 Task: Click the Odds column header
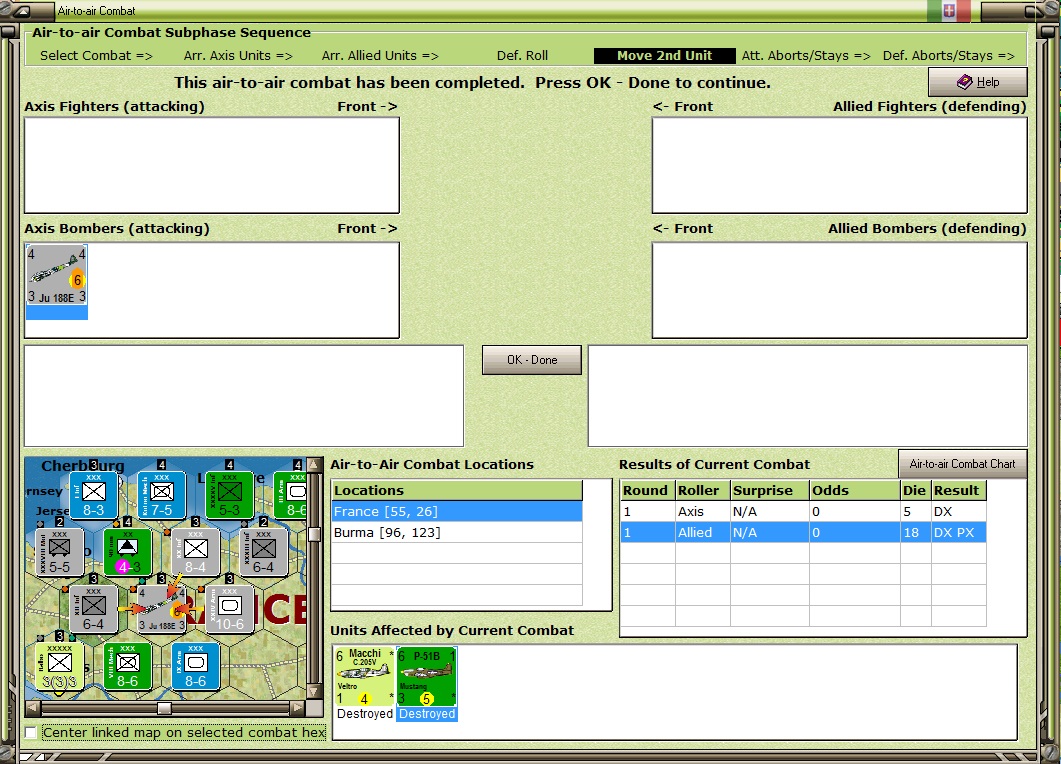(855, 491)
